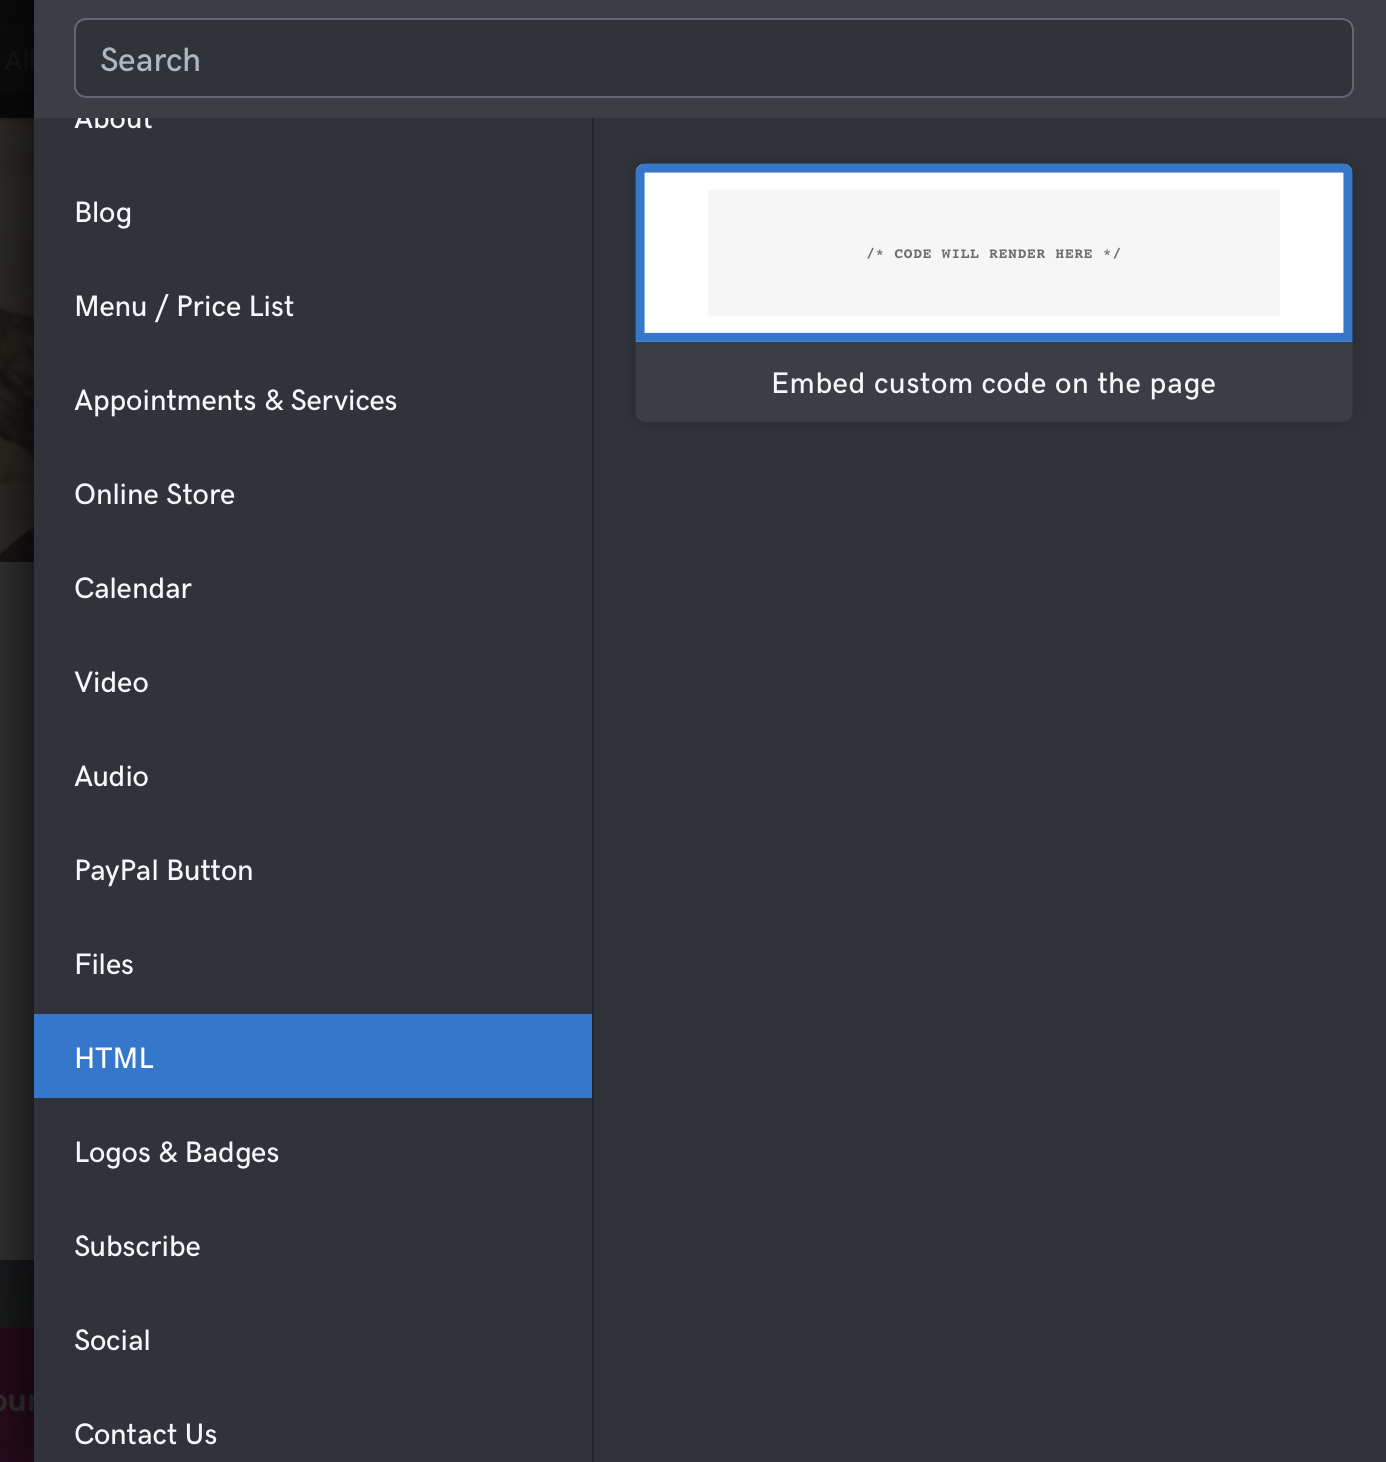Click the "Embed custom code on the page" caption
This screenshot has height=1462, width=1386.
click(993, 384)
